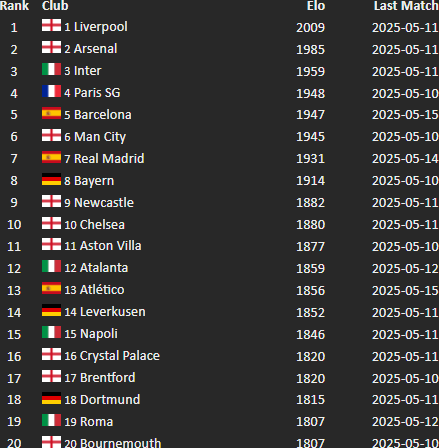Sort by the Club column header
This screenshot has width=439, height=448.
click(x=55, y=6)
